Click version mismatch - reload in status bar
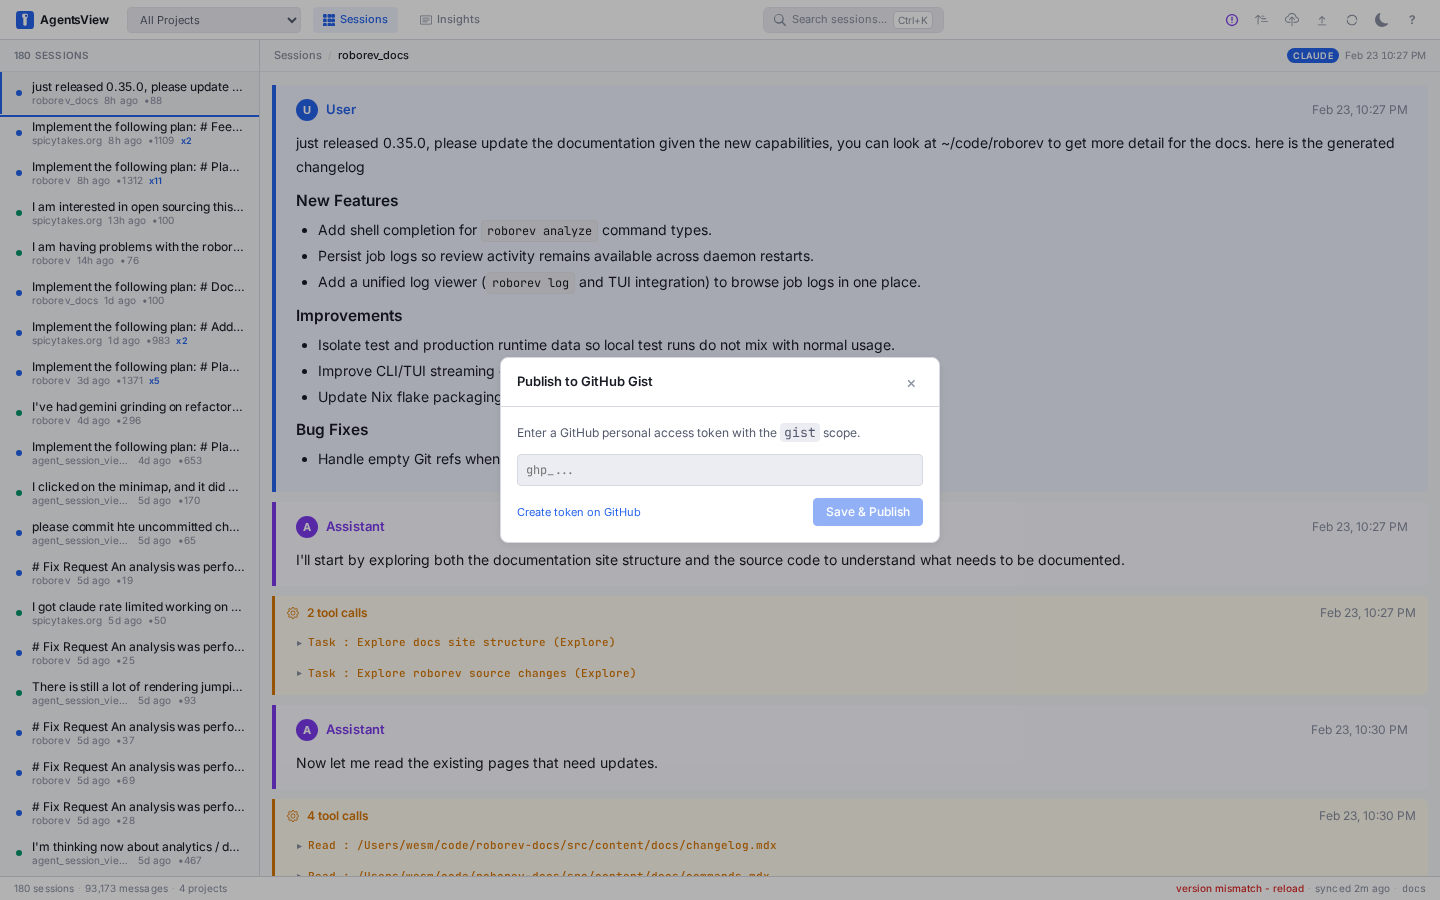1440x900 pixels. 1239,888
